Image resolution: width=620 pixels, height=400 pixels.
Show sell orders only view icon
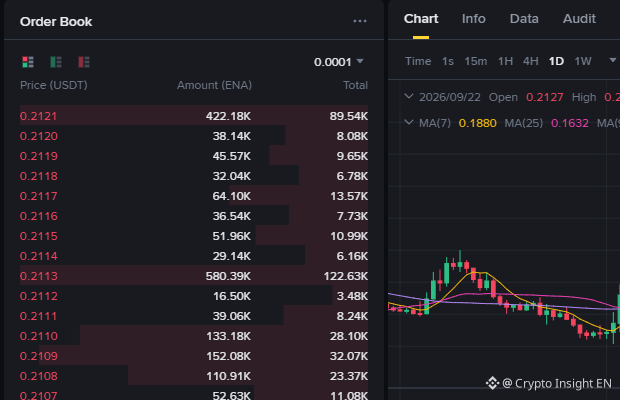pyautogui.click(x=84, y=62)
